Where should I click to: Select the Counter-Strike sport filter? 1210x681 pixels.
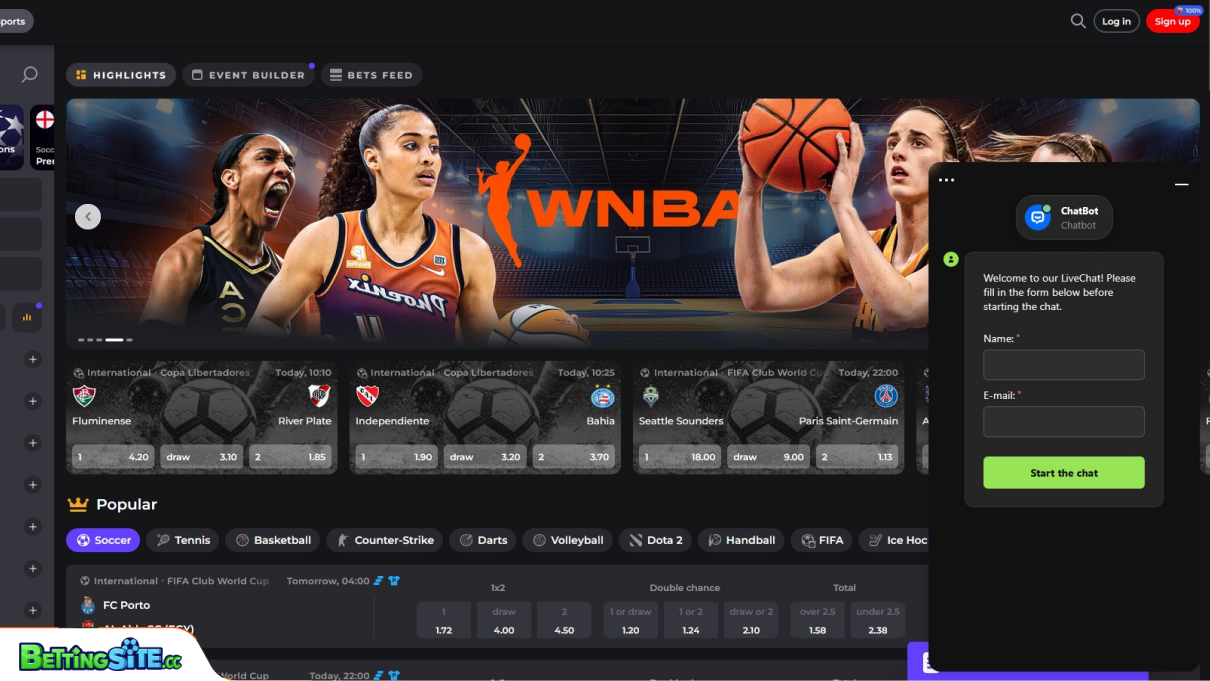[384, 540]
